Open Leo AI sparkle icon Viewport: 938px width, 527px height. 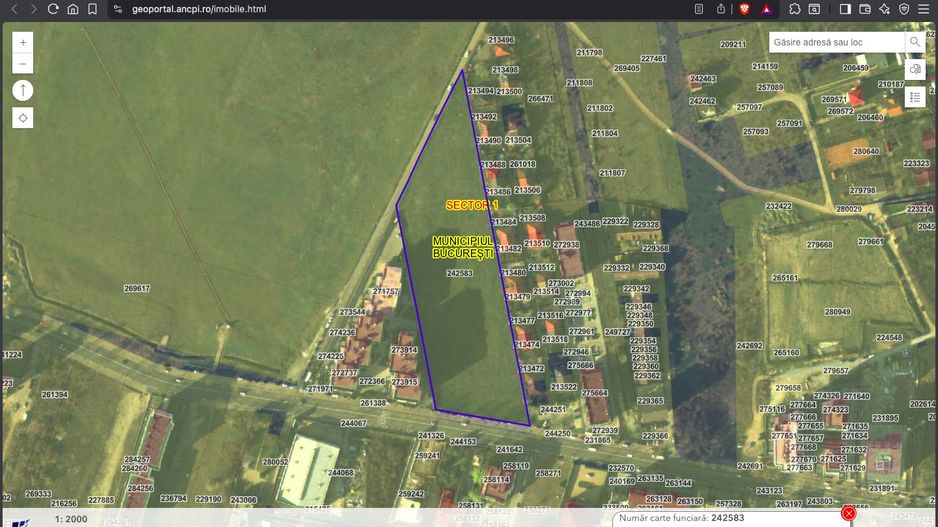coord(884,9)
